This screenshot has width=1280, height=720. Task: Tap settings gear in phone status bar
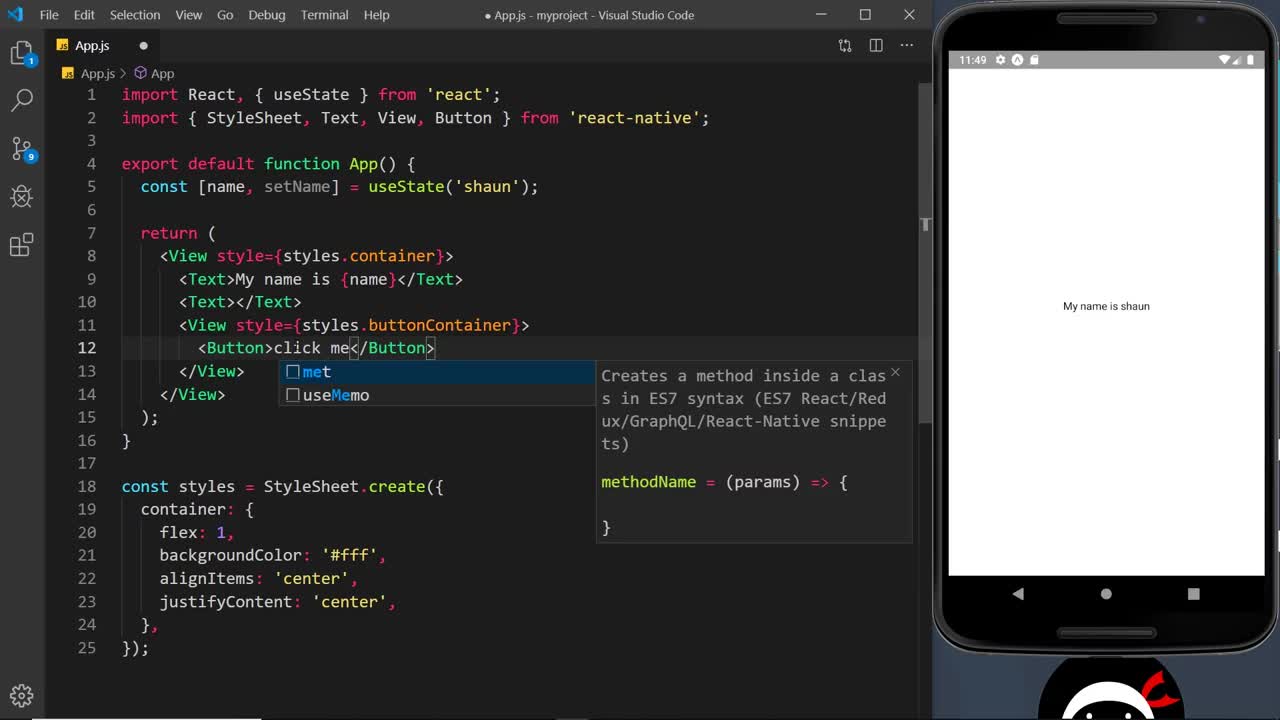point(1001,60)
